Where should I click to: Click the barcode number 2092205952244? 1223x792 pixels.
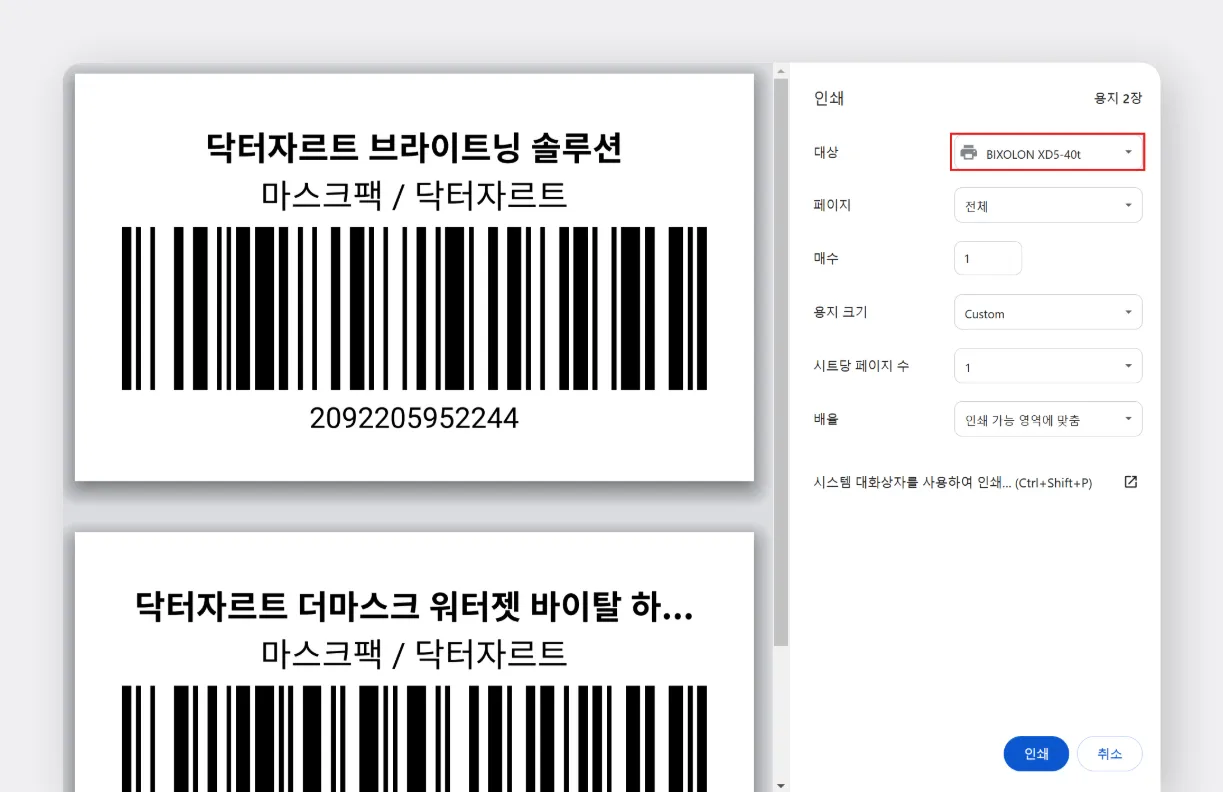coord(413,419)
